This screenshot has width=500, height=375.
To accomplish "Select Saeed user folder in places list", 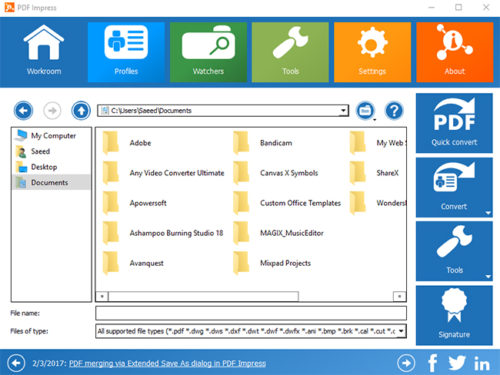I will coord(51,151).
